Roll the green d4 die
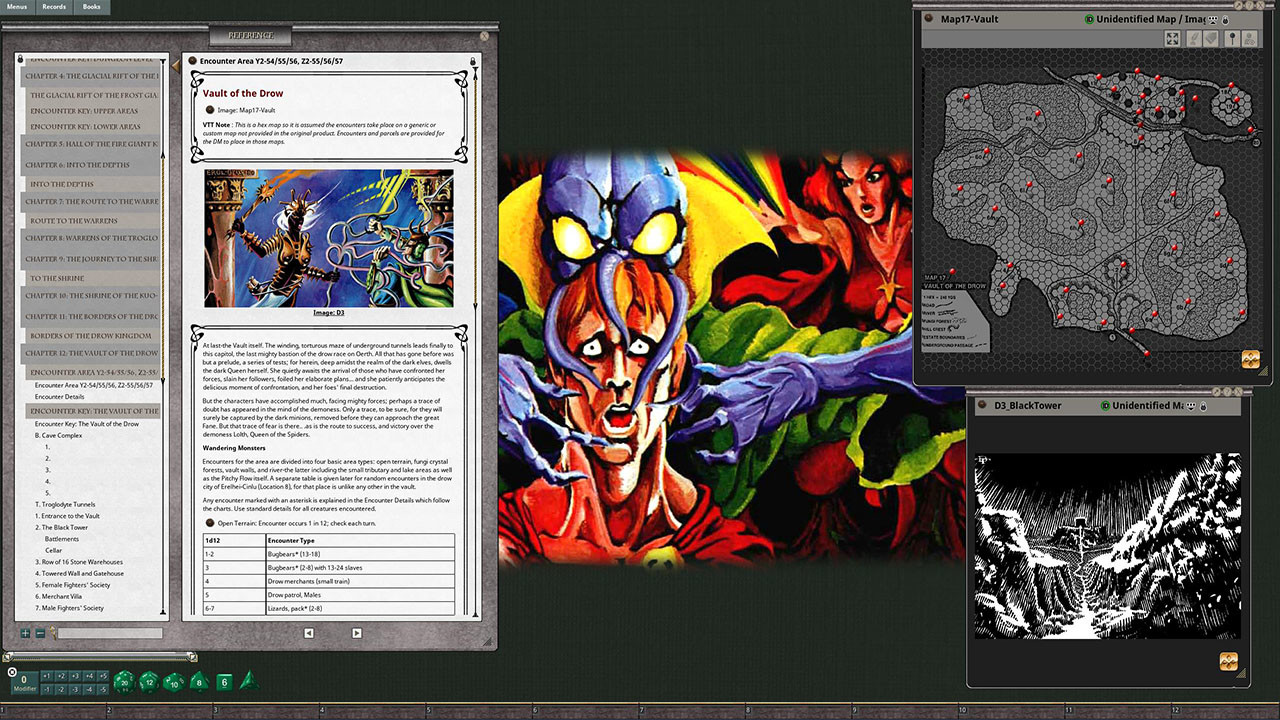Screen dimensions: 1280x720 [249, 682]
